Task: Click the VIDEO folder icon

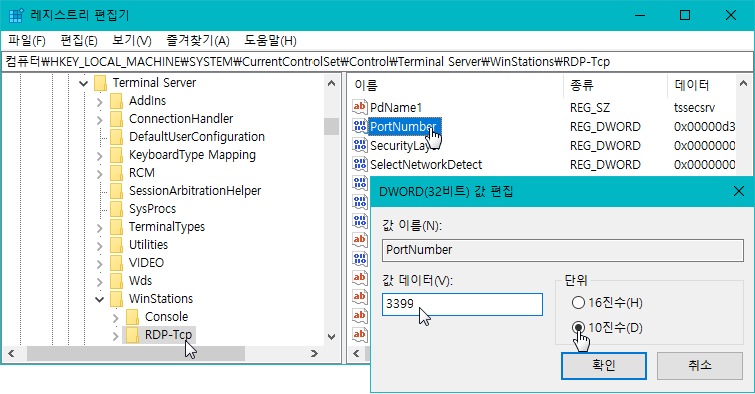Action: pos(116,263)
